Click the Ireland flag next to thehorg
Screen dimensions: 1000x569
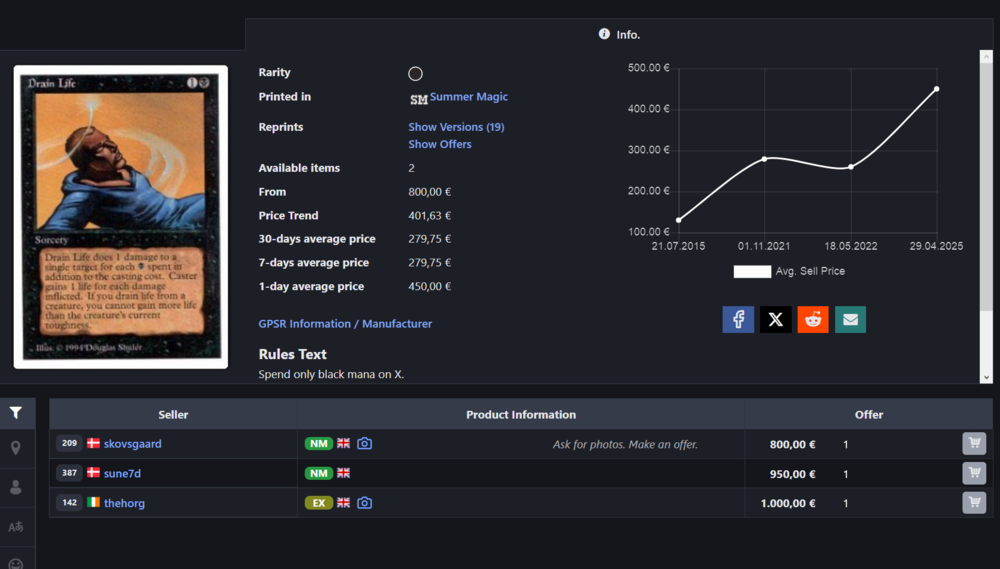(x=93, y=502)
